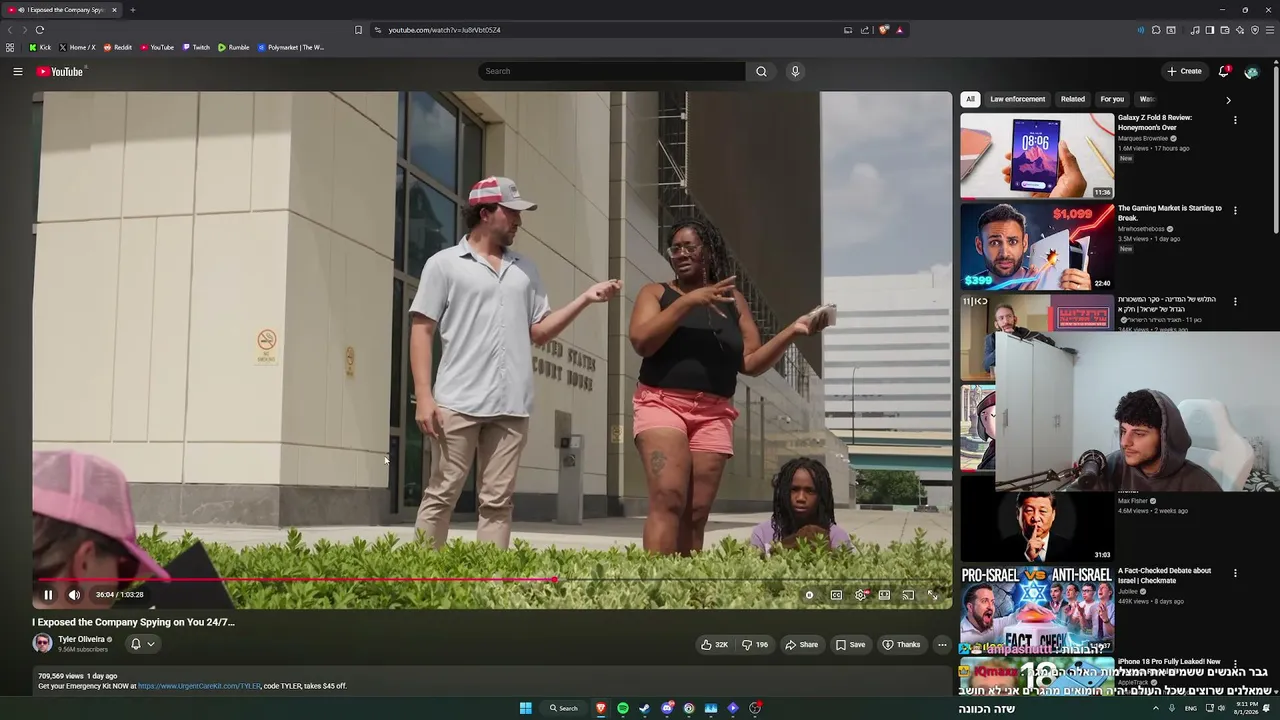Turn on closed captions
The image size is (1280, 720).
[x=836, y=595]
